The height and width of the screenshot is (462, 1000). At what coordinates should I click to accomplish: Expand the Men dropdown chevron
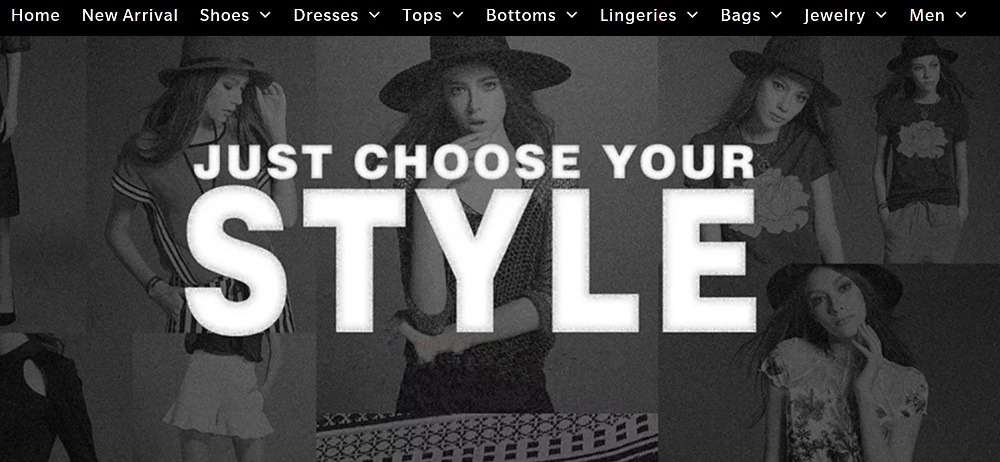pyautogui.click(x=961, y=15)
